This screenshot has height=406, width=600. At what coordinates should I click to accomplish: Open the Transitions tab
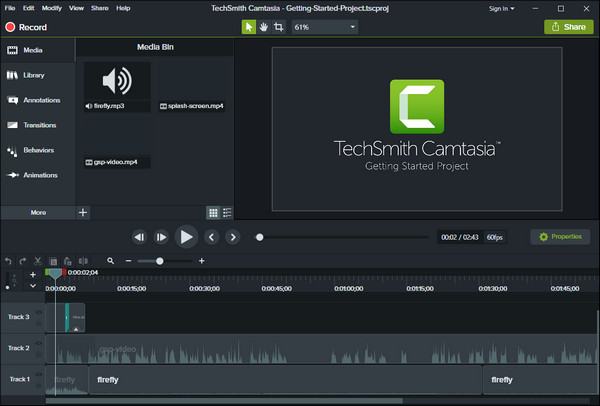[x=38, y=125]
